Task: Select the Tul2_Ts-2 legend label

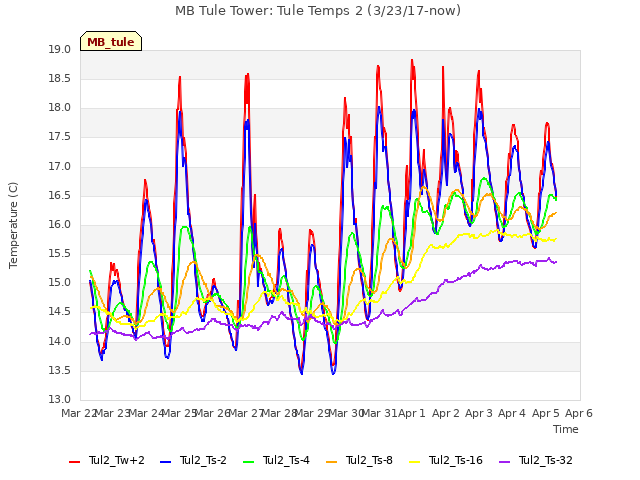Action: pyautogui.click(x=203, y=460)
